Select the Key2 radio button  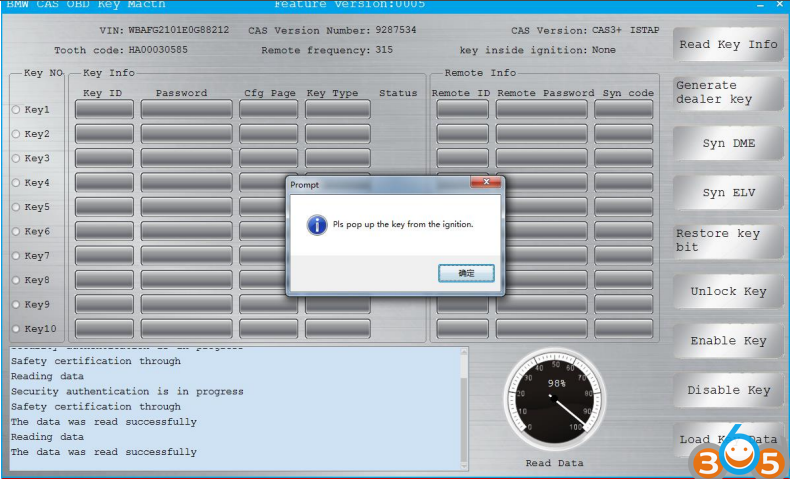click(x=16, y=134)
